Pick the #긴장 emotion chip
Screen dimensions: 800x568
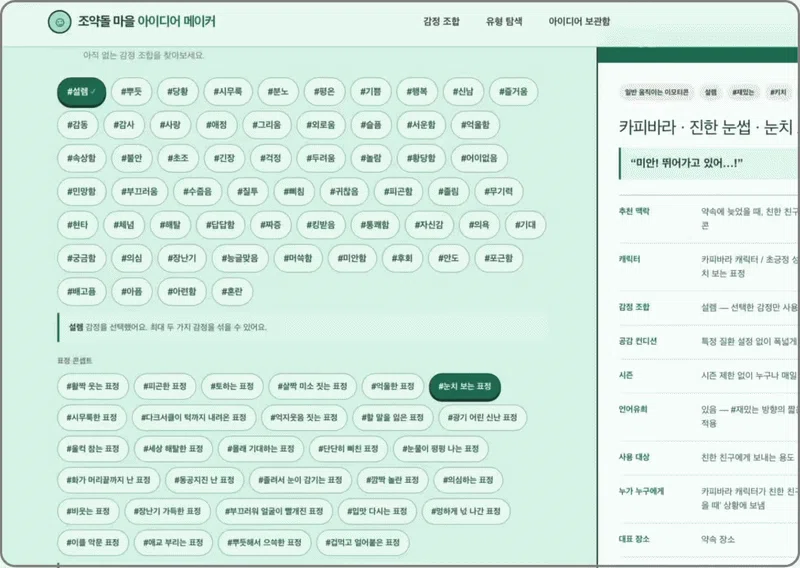point(224,158)
